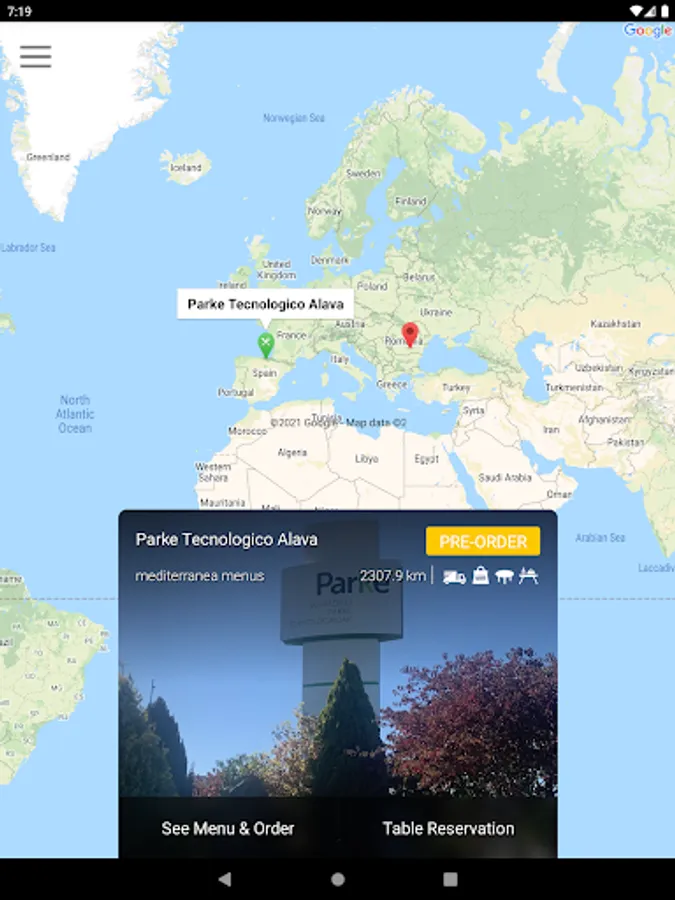Open Table Reservation
Viewport: 675px width, 900px height.
point(448,828)
